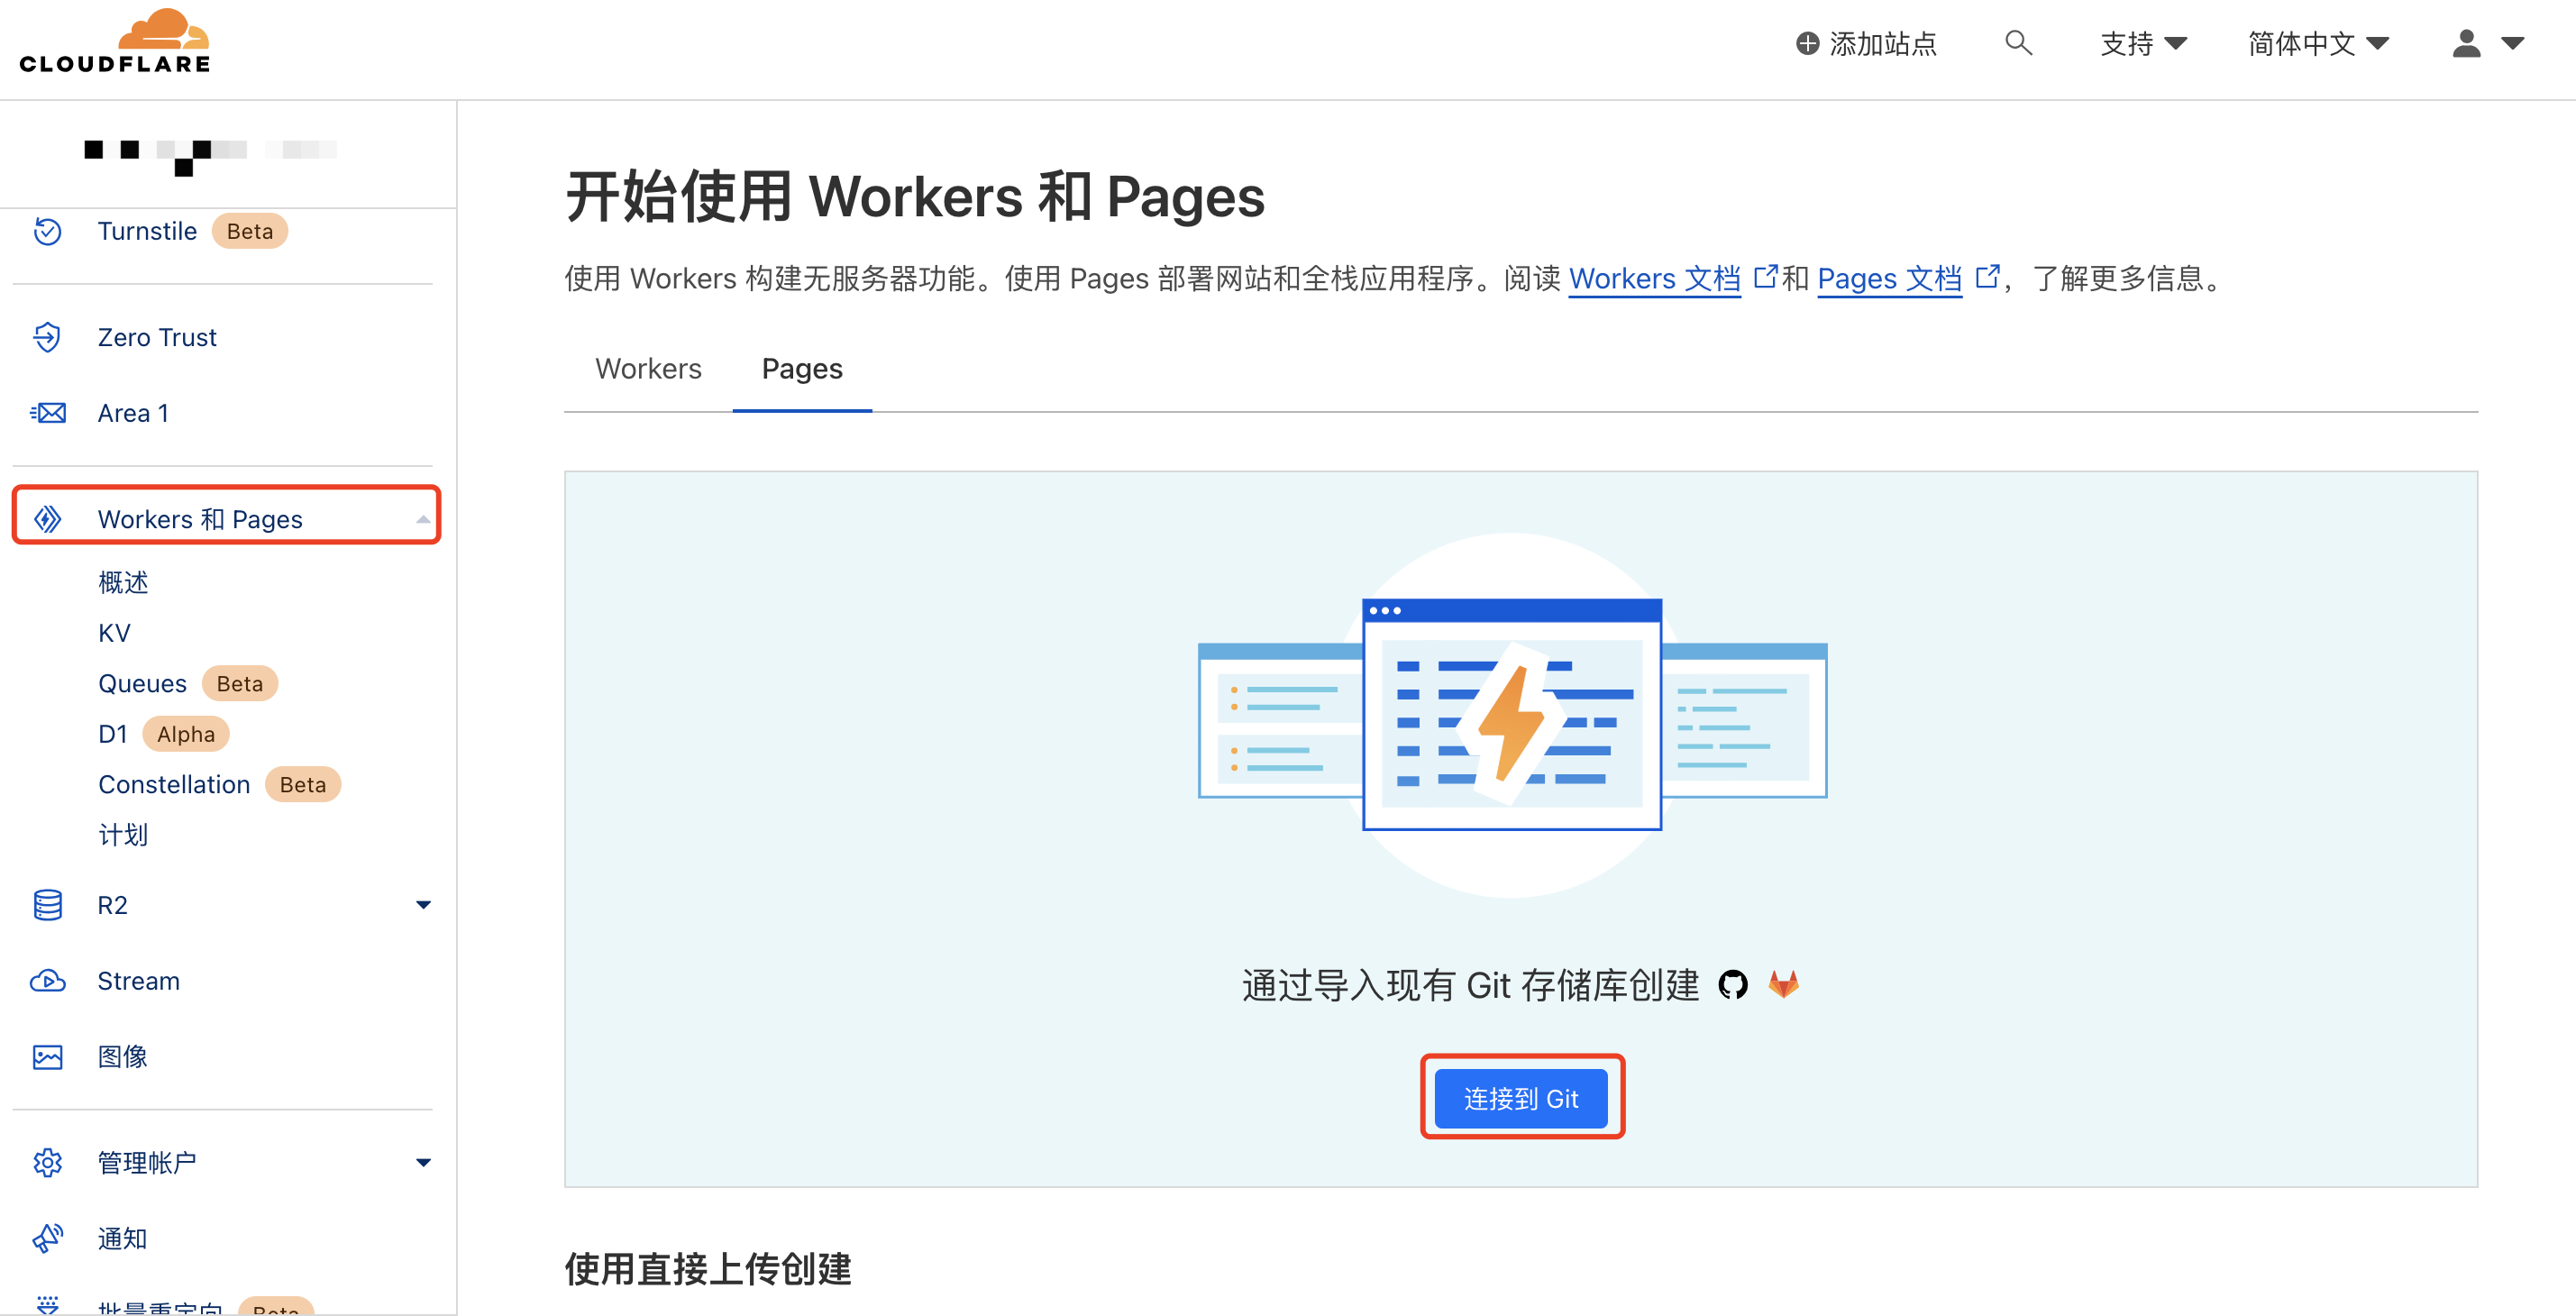Open the 简体中文 language dropdown
The width and height of the screenshot is (2576, 1316).
pos(2317,43)
